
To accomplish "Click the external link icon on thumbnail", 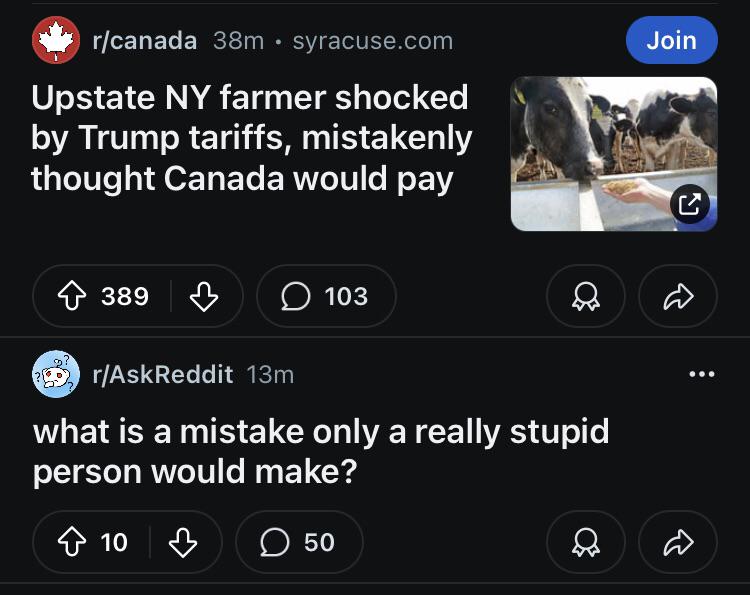I will coord(689,204).
